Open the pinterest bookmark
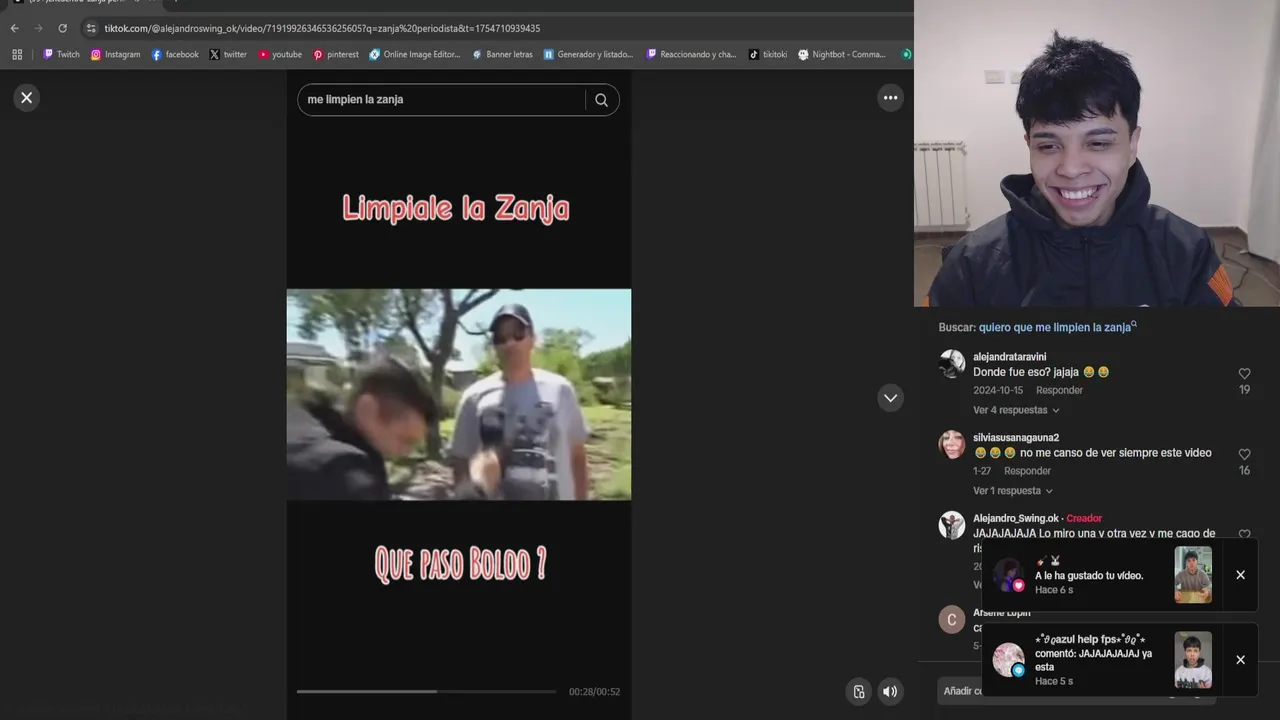 (335, 54)
